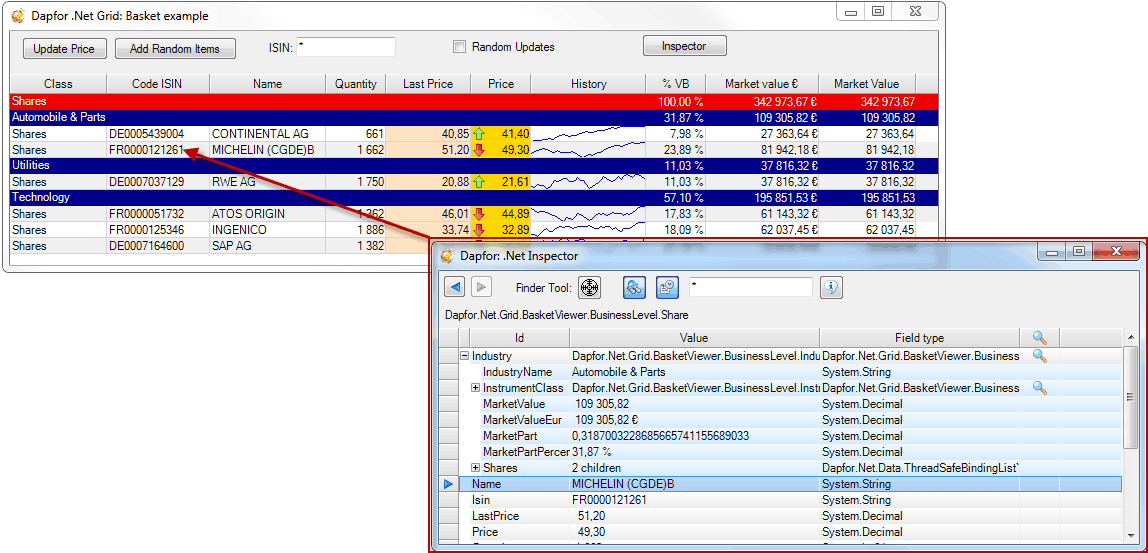Viewport: 1148px width, 553px height.
Task: Toggle the first blue Inspector toolbar icon
Action: (634, 288)
